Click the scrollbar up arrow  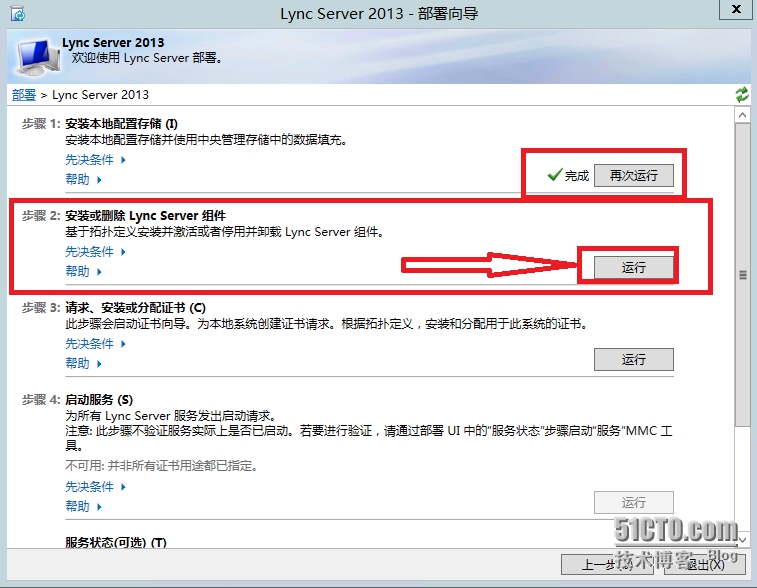[x=742, y=115]
